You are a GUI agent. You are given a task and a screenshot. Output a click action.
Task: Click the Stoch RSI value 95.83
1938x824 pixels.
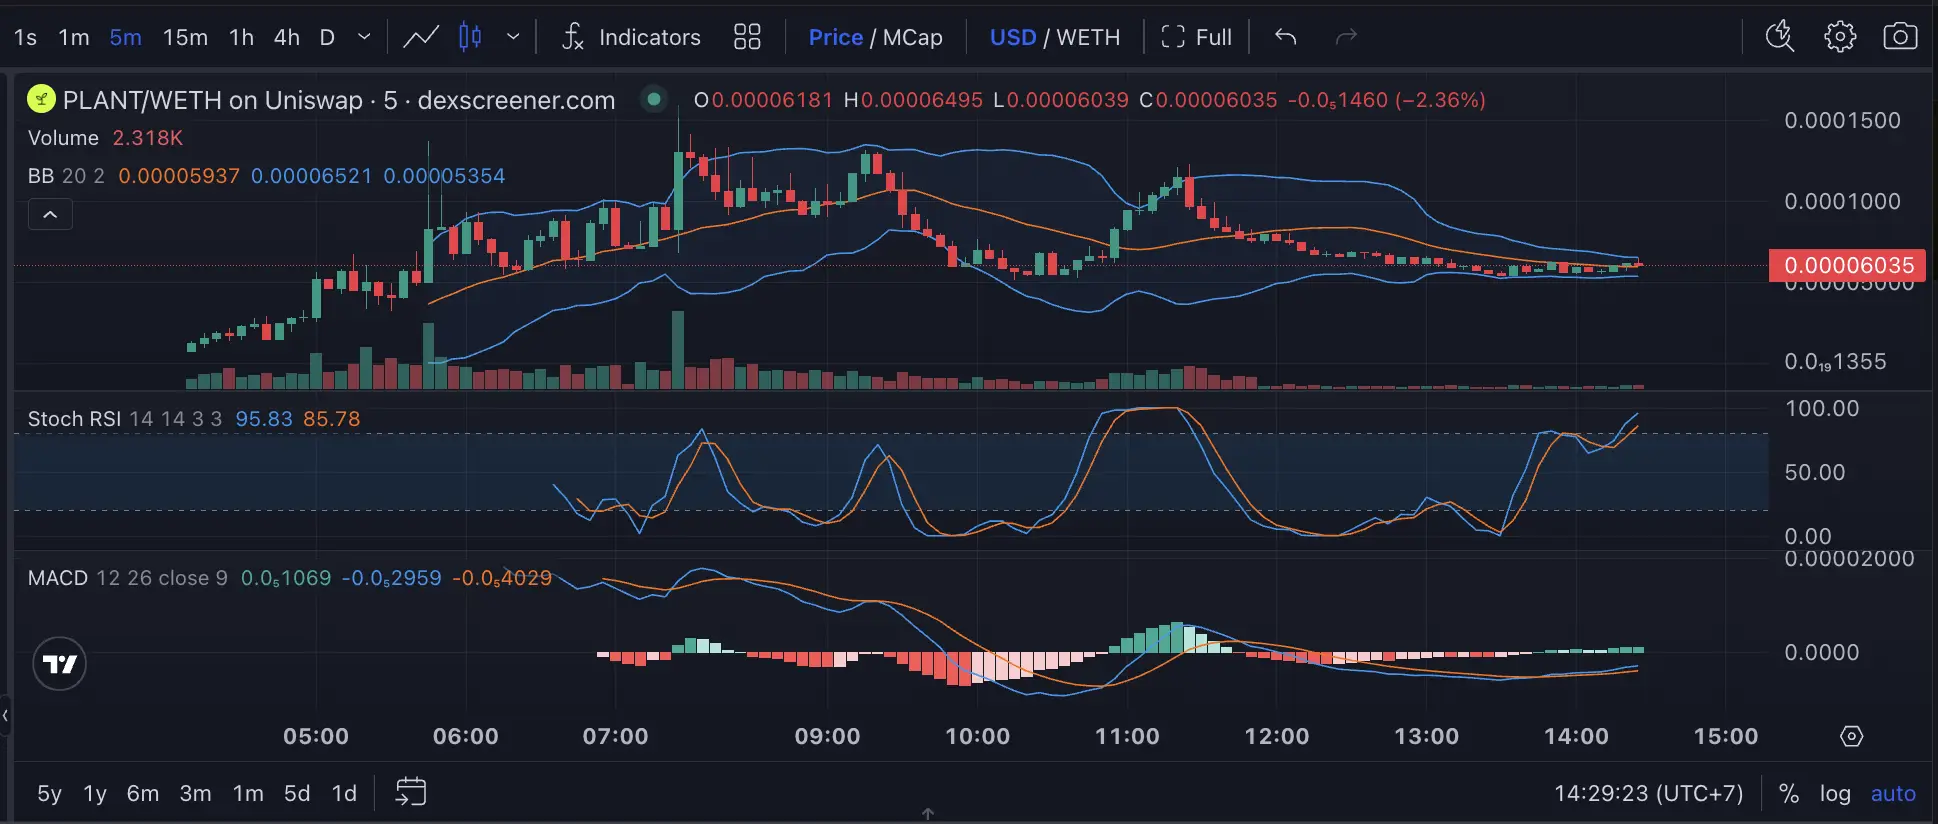click(264, 419)
